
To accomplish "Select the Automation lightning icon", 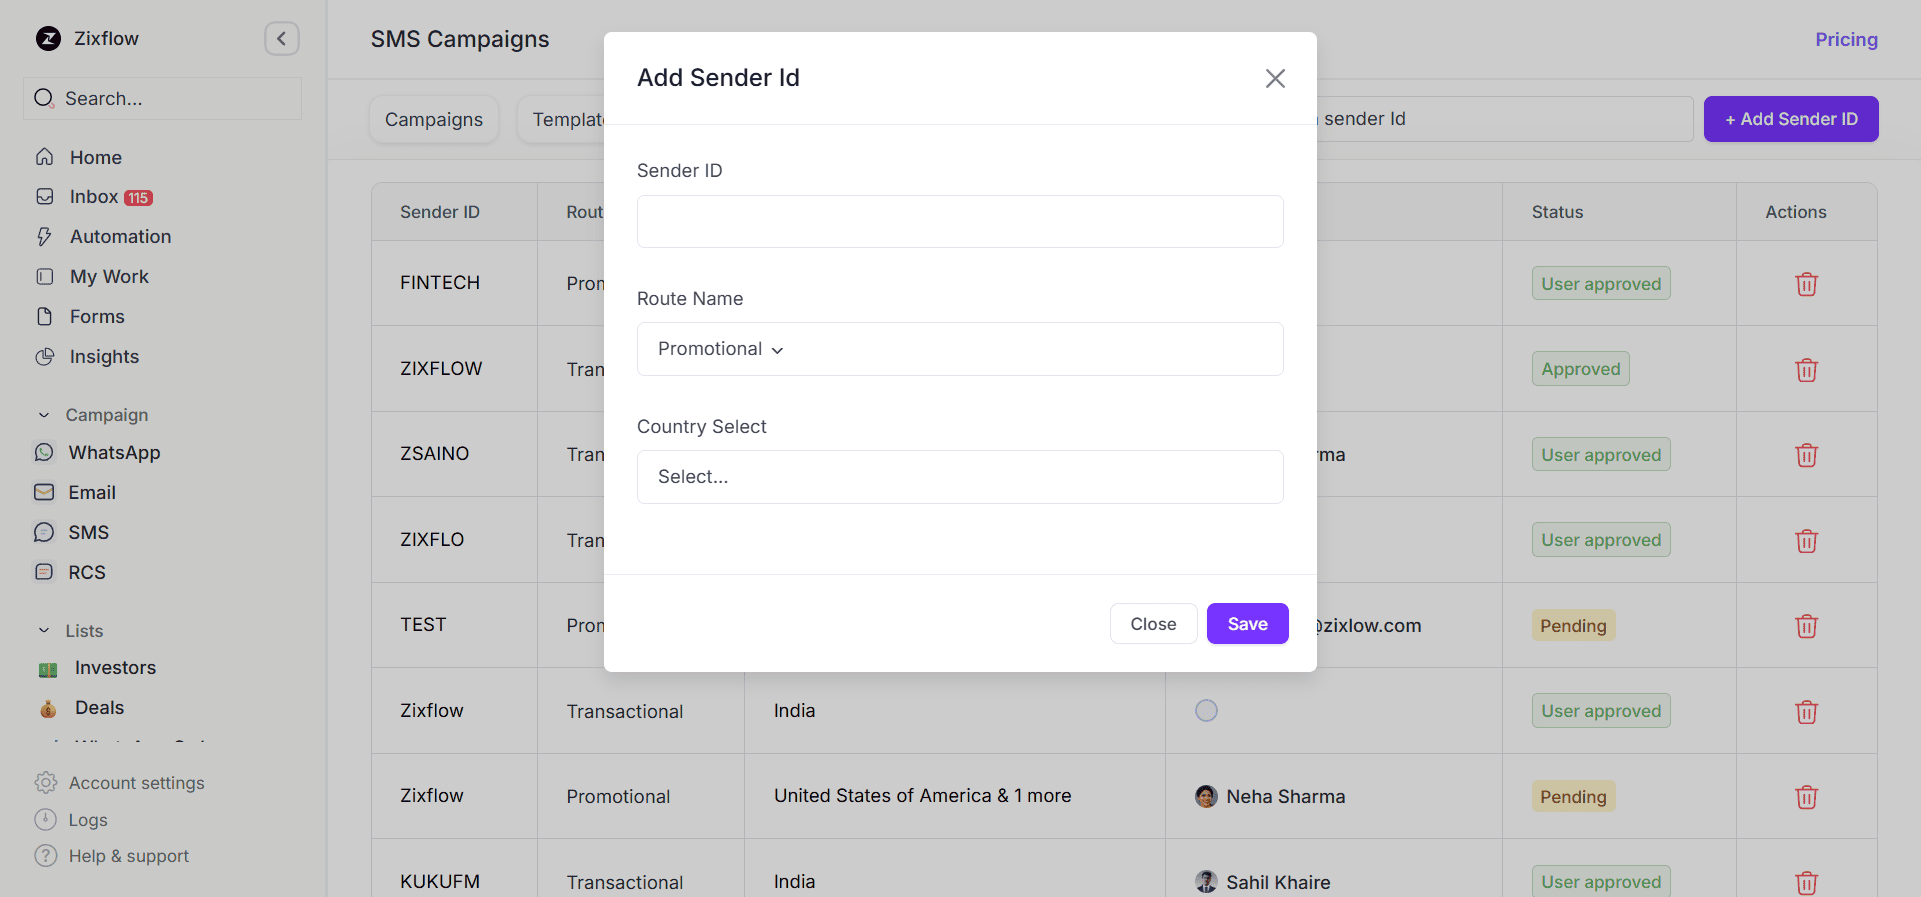I will pyautogui.click(x=45, y=236).
